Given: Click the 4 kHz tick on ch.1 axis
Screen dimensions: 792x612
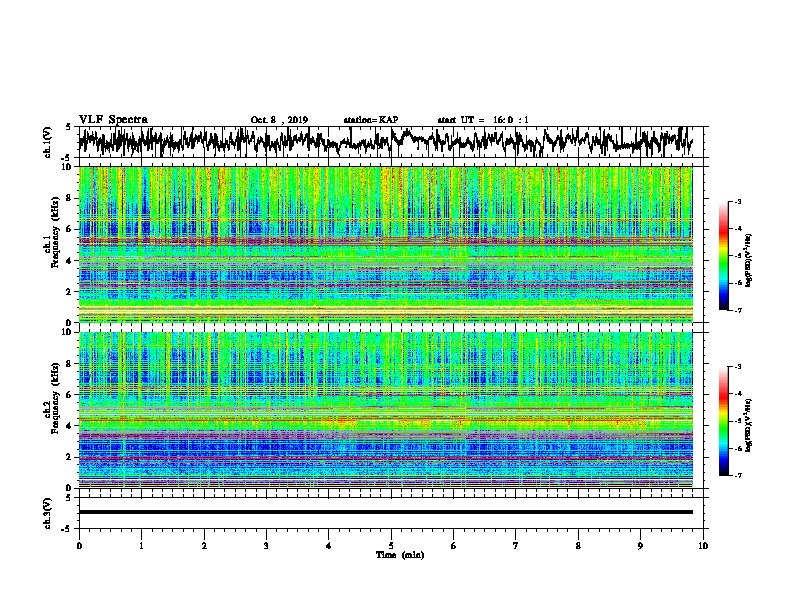Looking at the screenshot, I should pyautogui.click(x=70, y=261).
